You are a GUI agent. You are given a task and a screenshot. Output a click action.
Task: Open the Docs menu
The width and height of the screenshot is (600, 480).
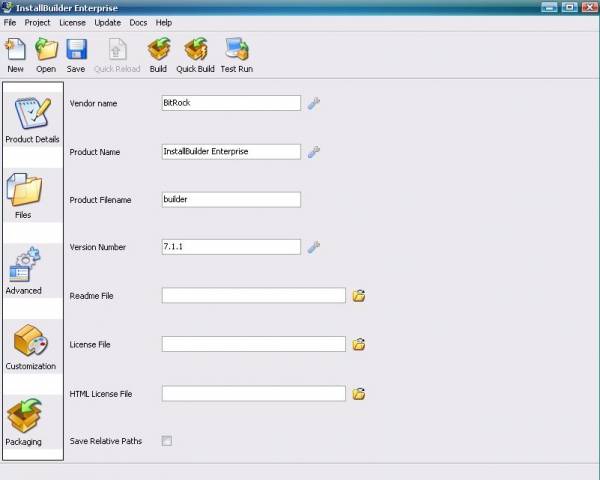click(138, 23)
